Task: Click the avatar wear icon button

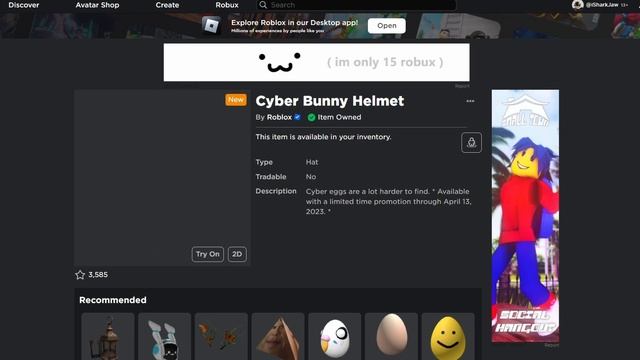Action: click(471, 142)
